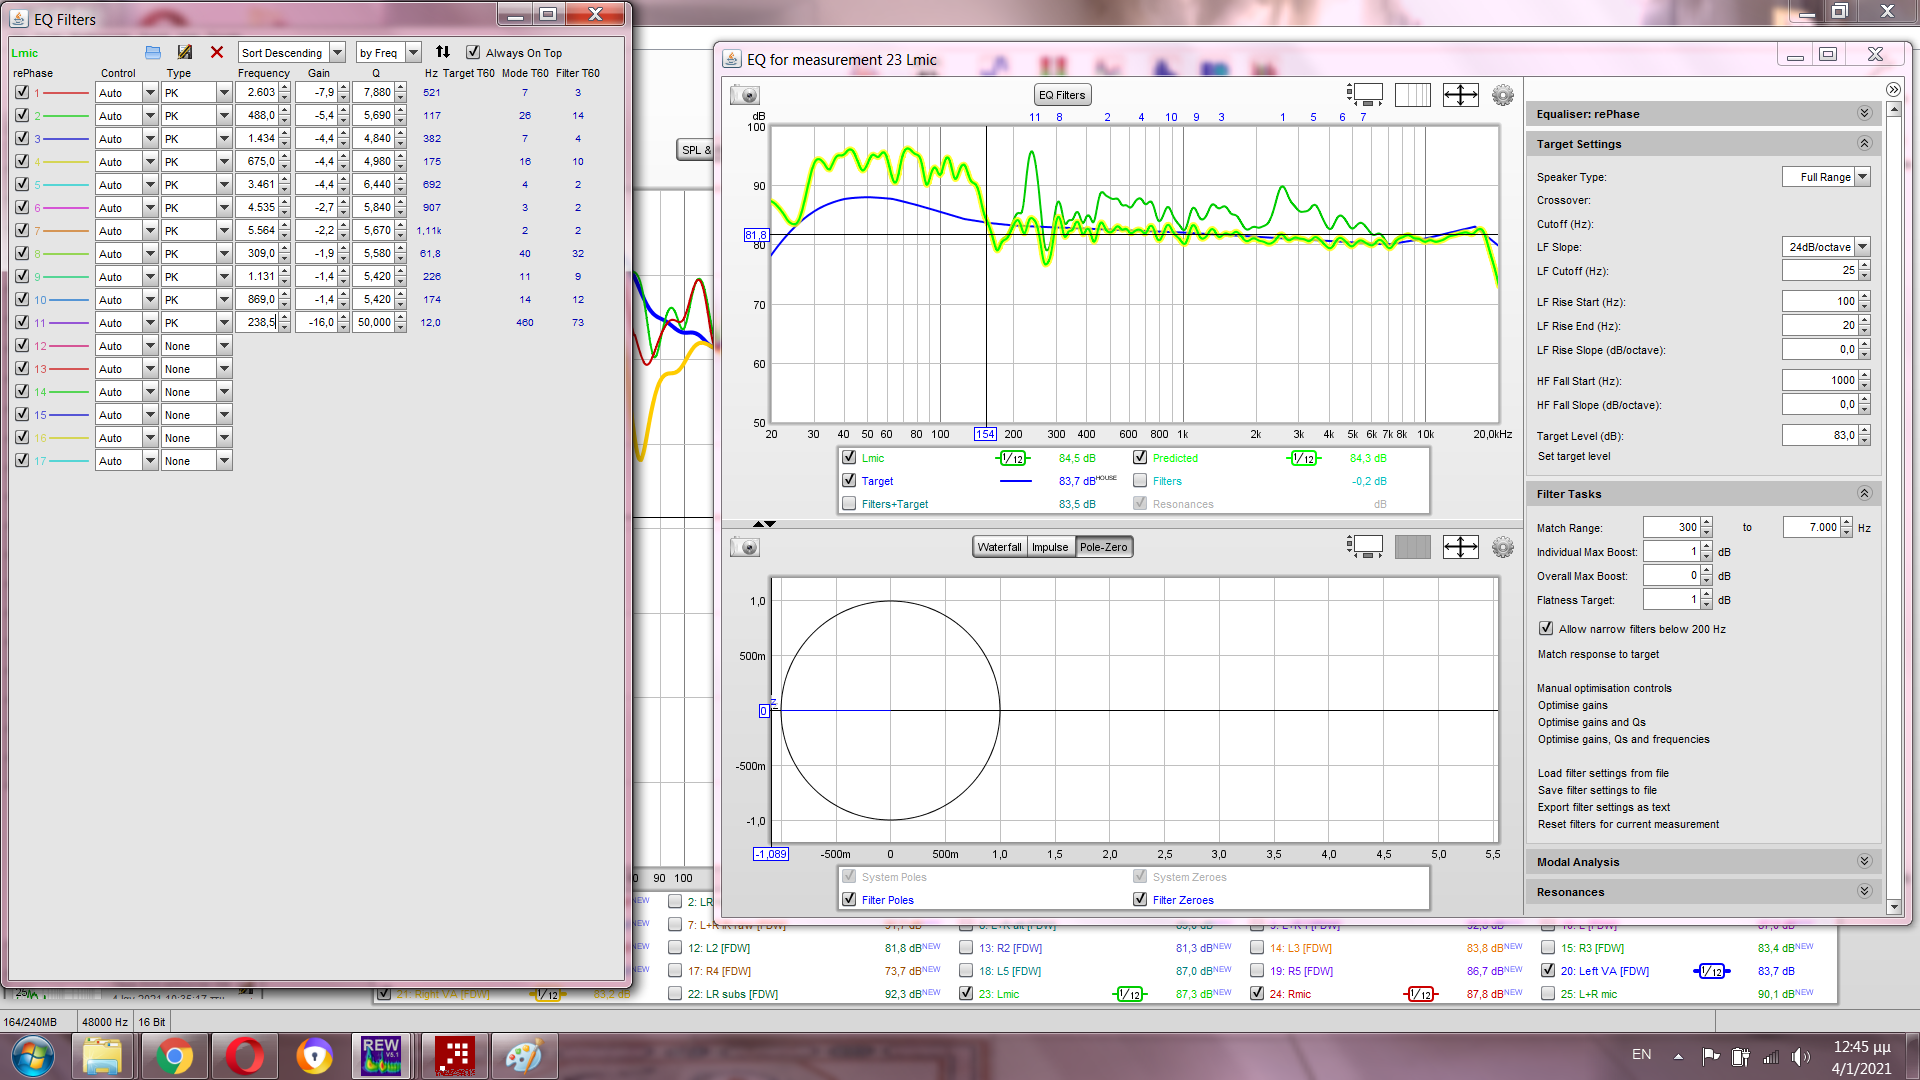
Task: Click filter 11 Frequency field 238,5
Action: (257, 322)
